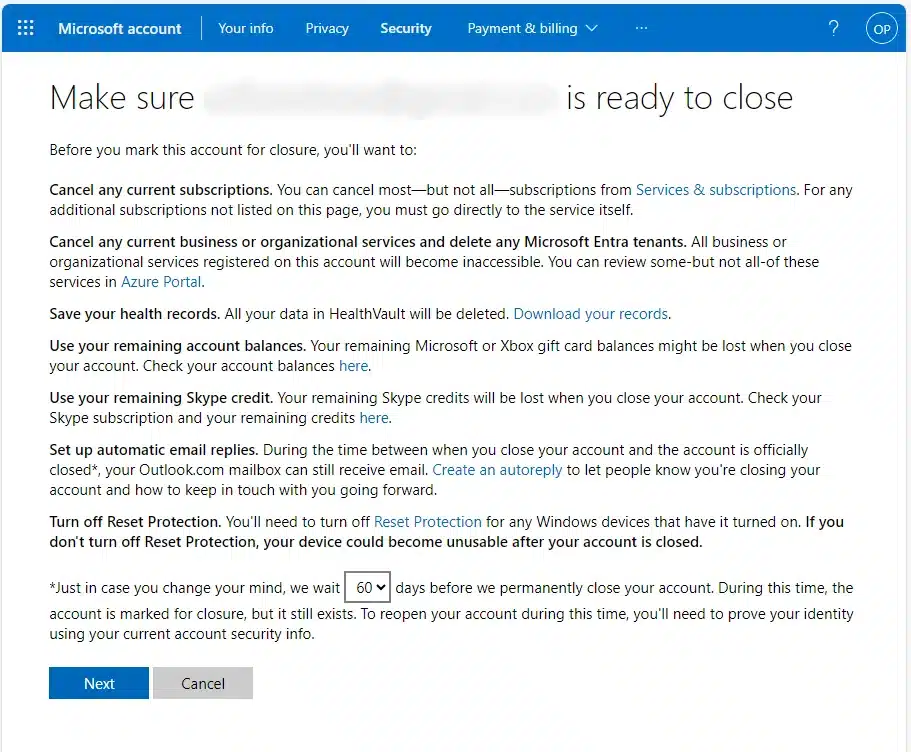
Task: Click 'Turn off Reset Protection.' heading text
Action: (135, 522)
